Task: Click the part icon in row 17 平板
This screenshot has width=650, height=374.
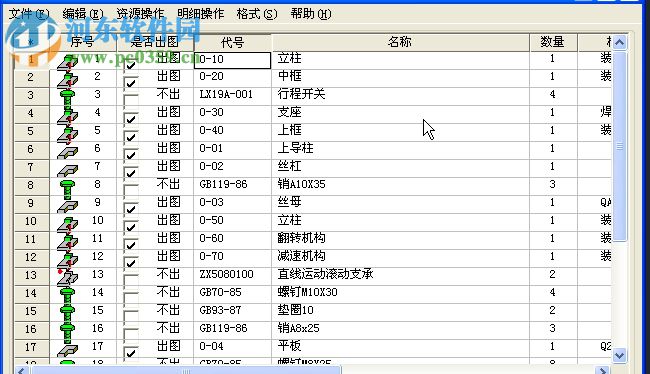Action: click(x=67, y=349)
